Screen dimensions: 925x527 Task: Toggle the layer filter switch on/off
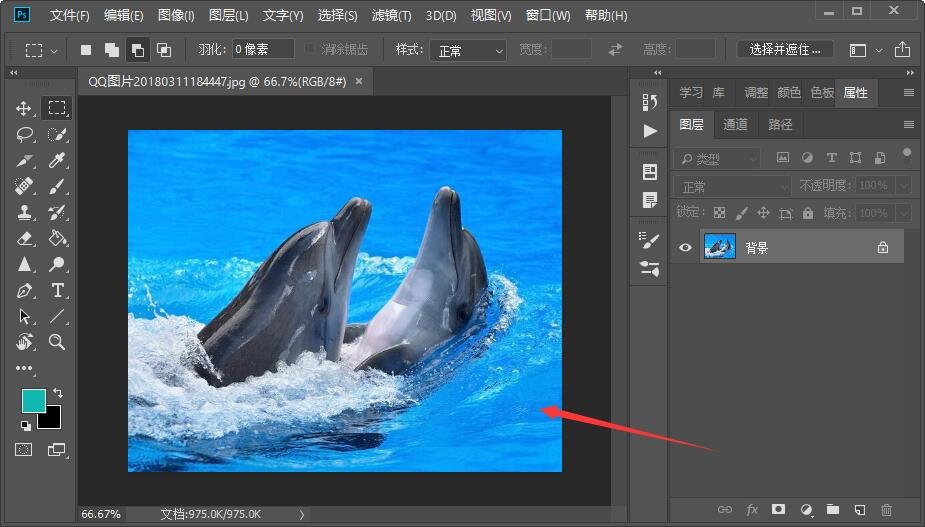pyautogui.click(x=906, y=156)
